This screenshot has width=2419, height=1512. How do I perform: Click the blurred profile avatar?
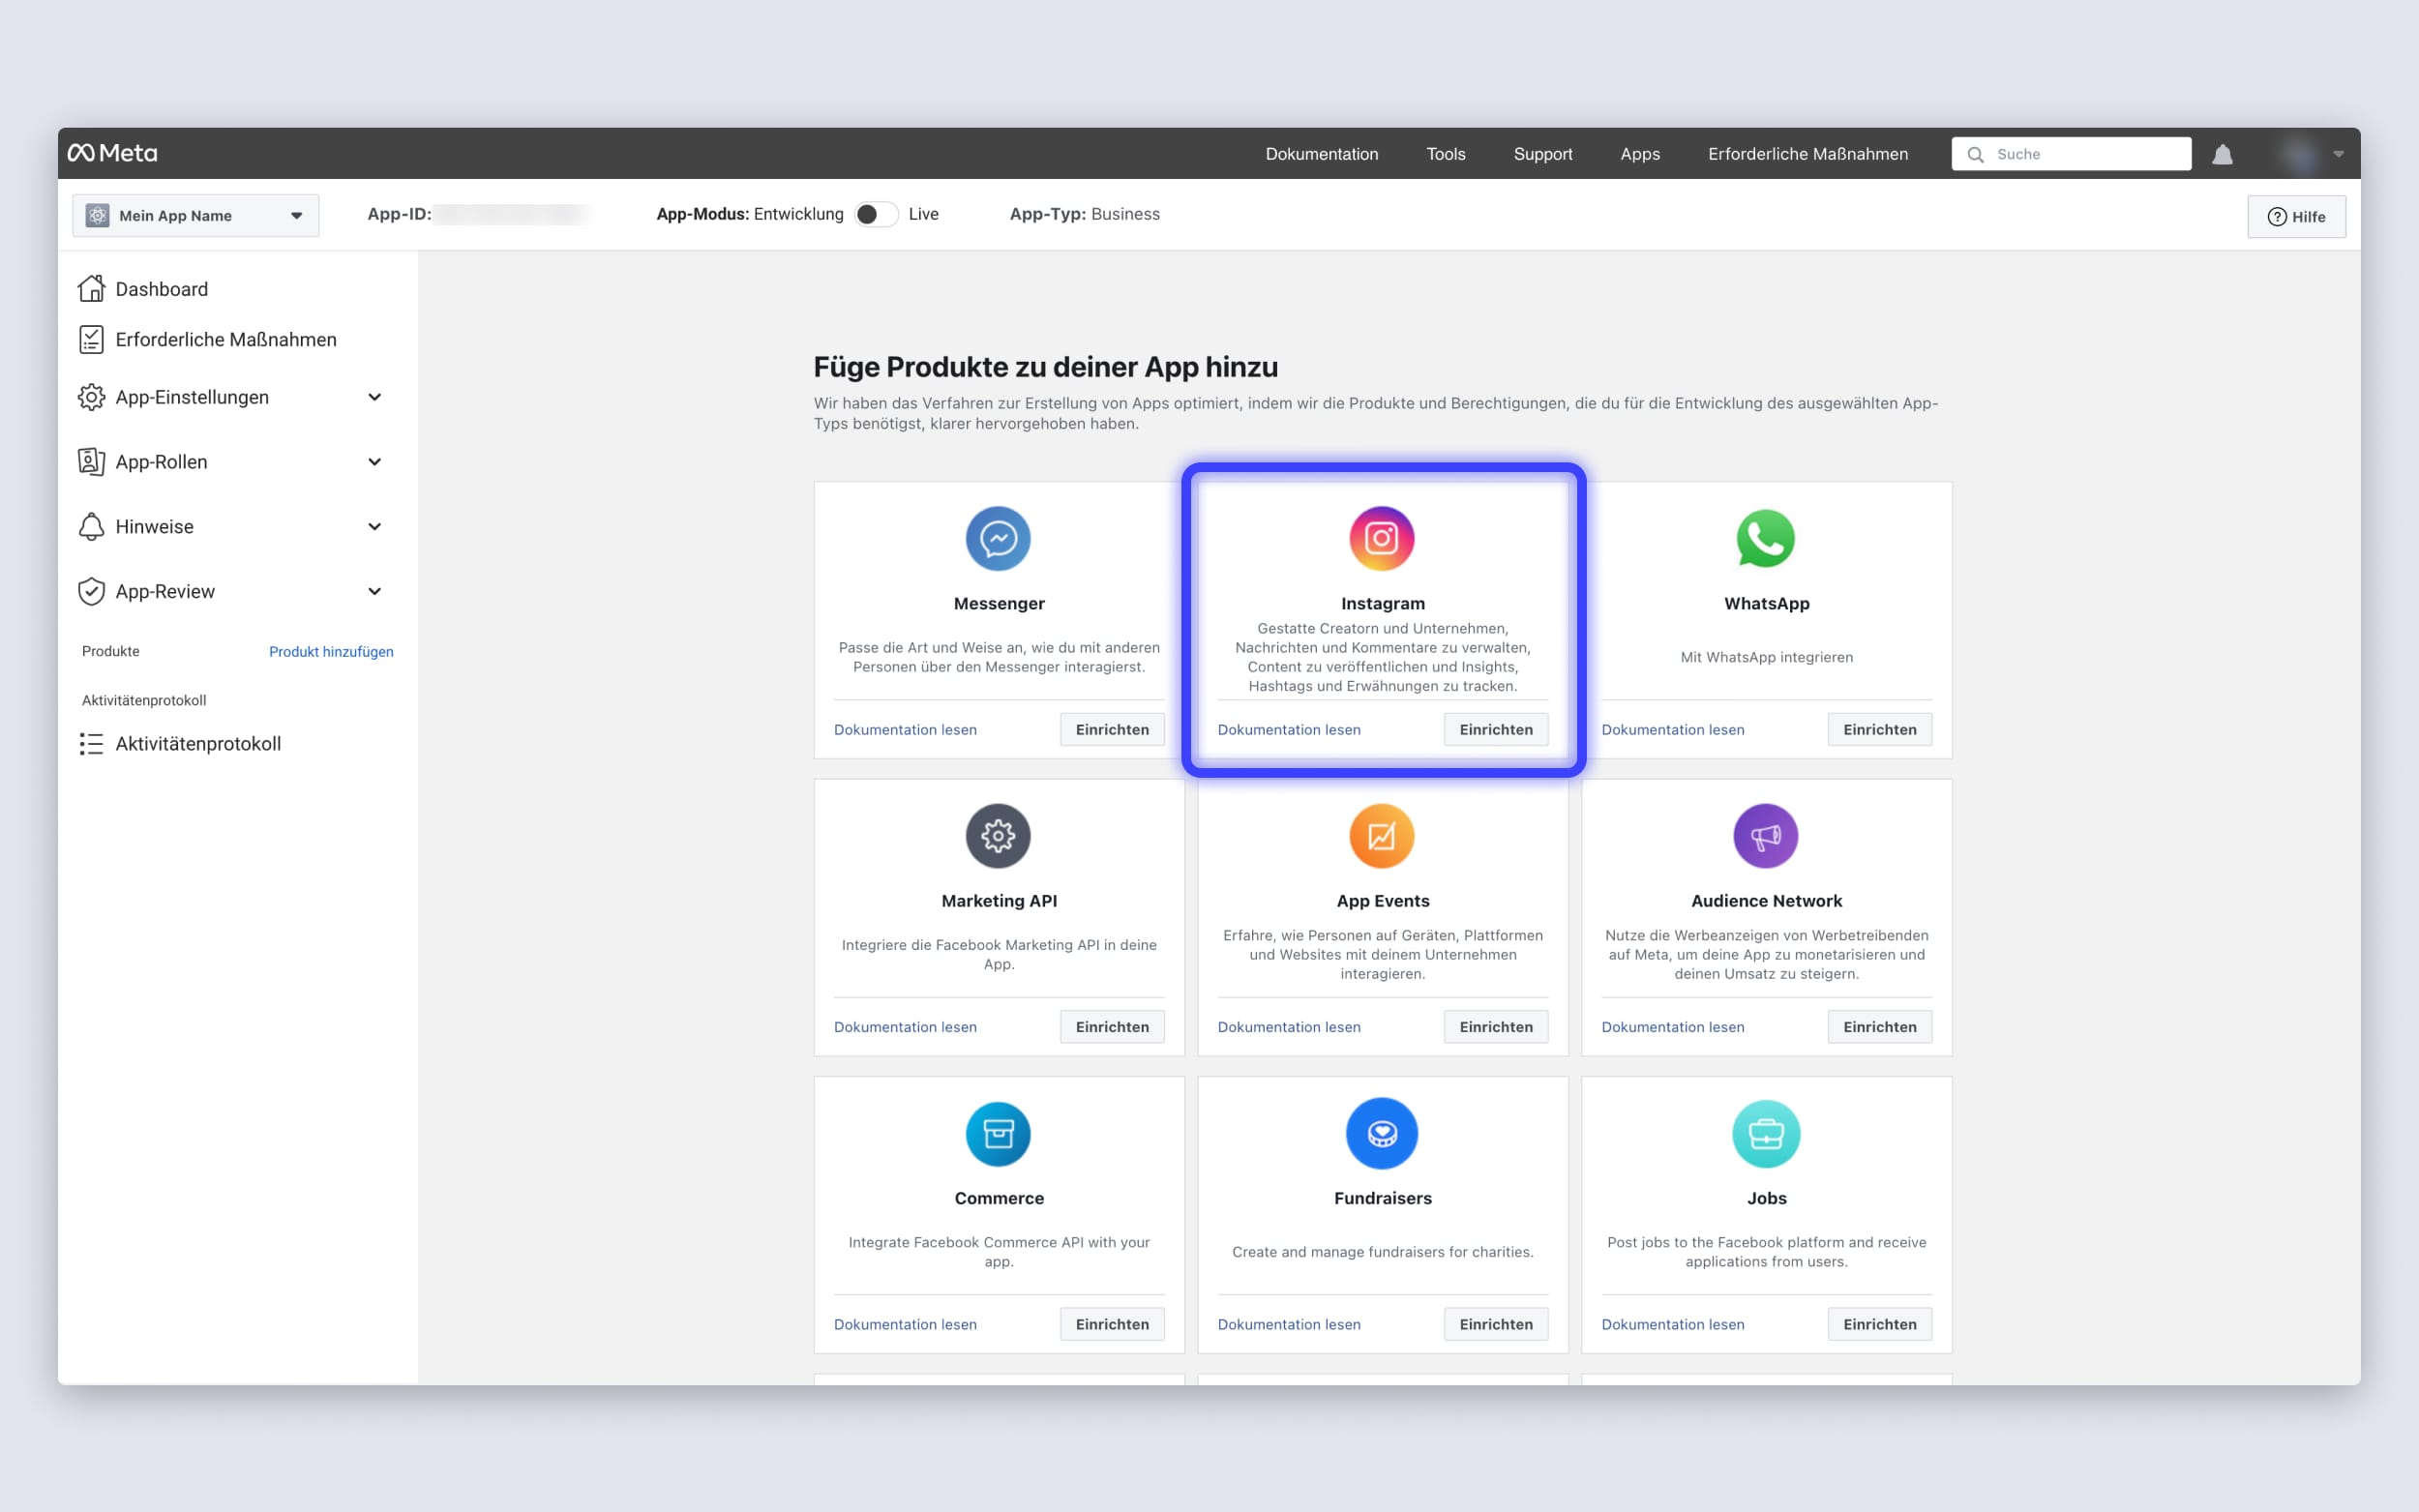pos(2298,154)
